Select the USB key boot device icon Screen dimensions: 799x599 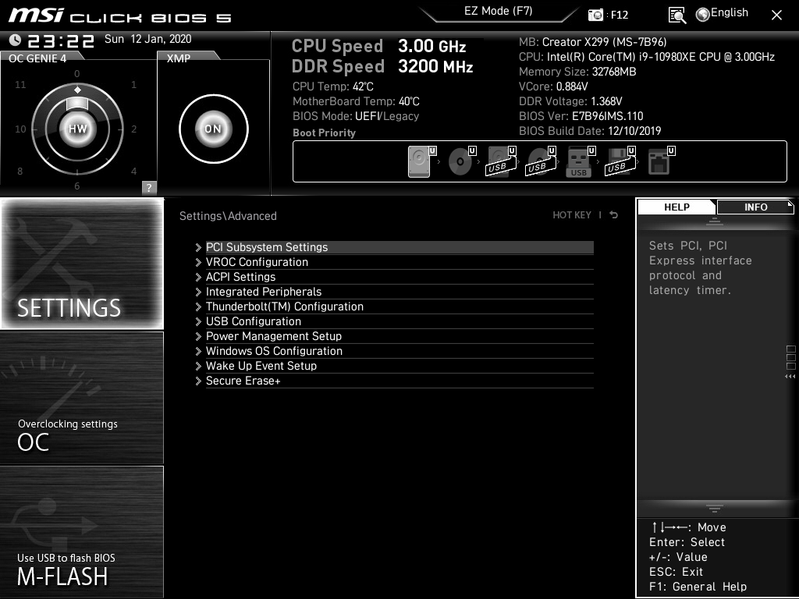click(x=581, y=161)
